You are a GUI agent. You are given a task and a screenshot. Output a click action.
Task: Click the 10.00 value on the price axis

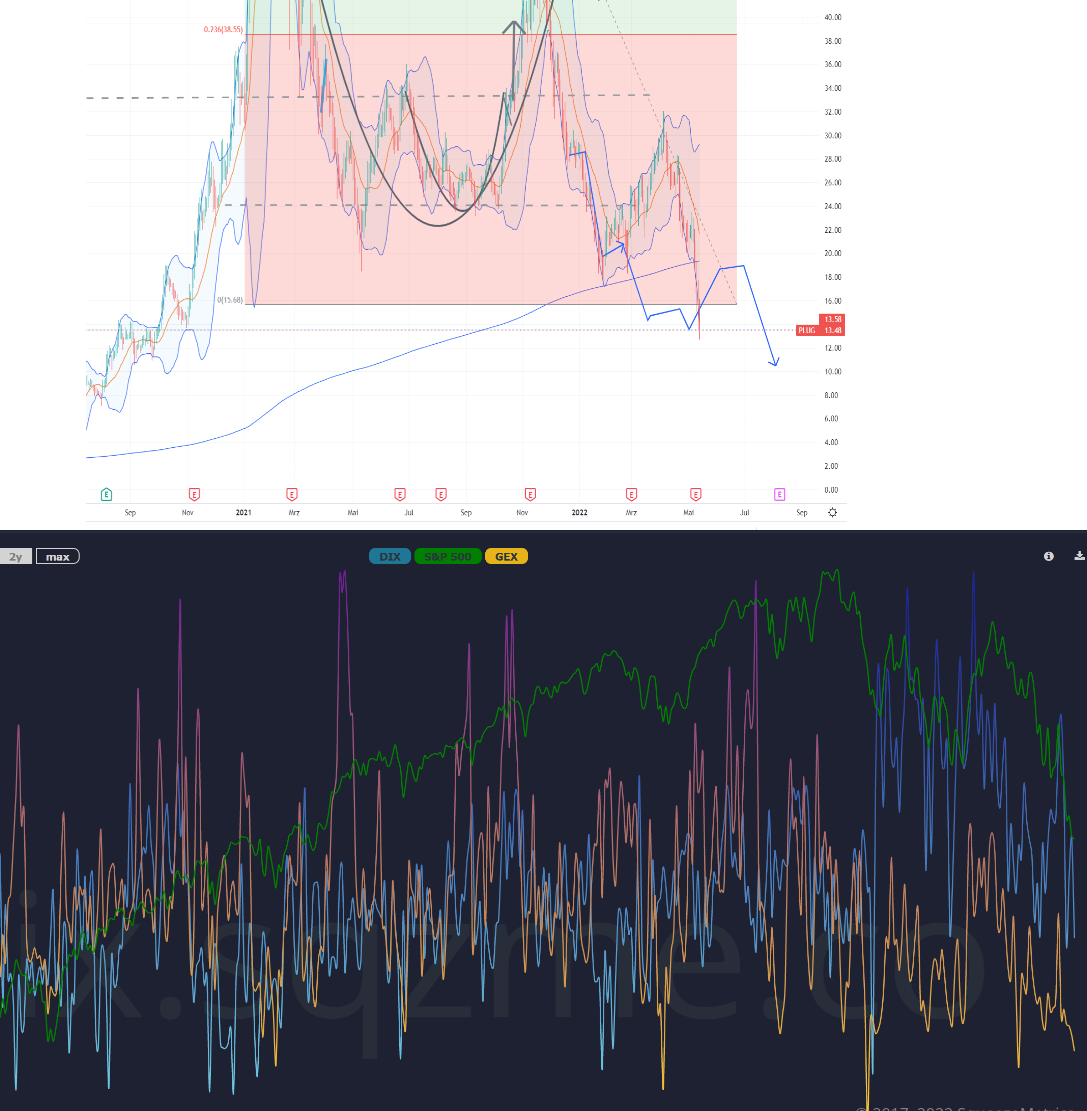click(x=833, y=371)
